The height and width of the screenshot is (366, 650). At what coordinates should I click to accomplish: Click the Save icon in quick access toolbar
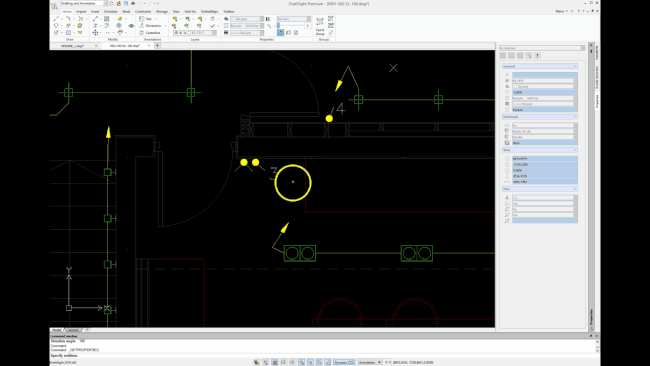[x=126, y=3]
